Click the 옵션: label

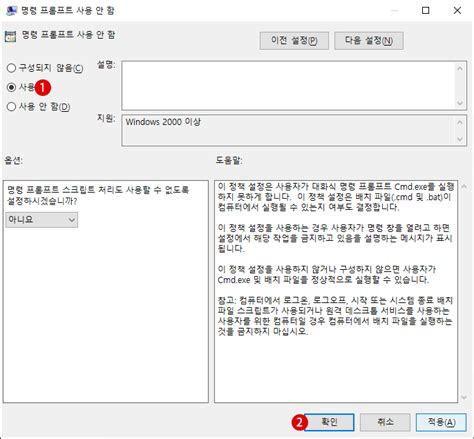coord(13,161)
